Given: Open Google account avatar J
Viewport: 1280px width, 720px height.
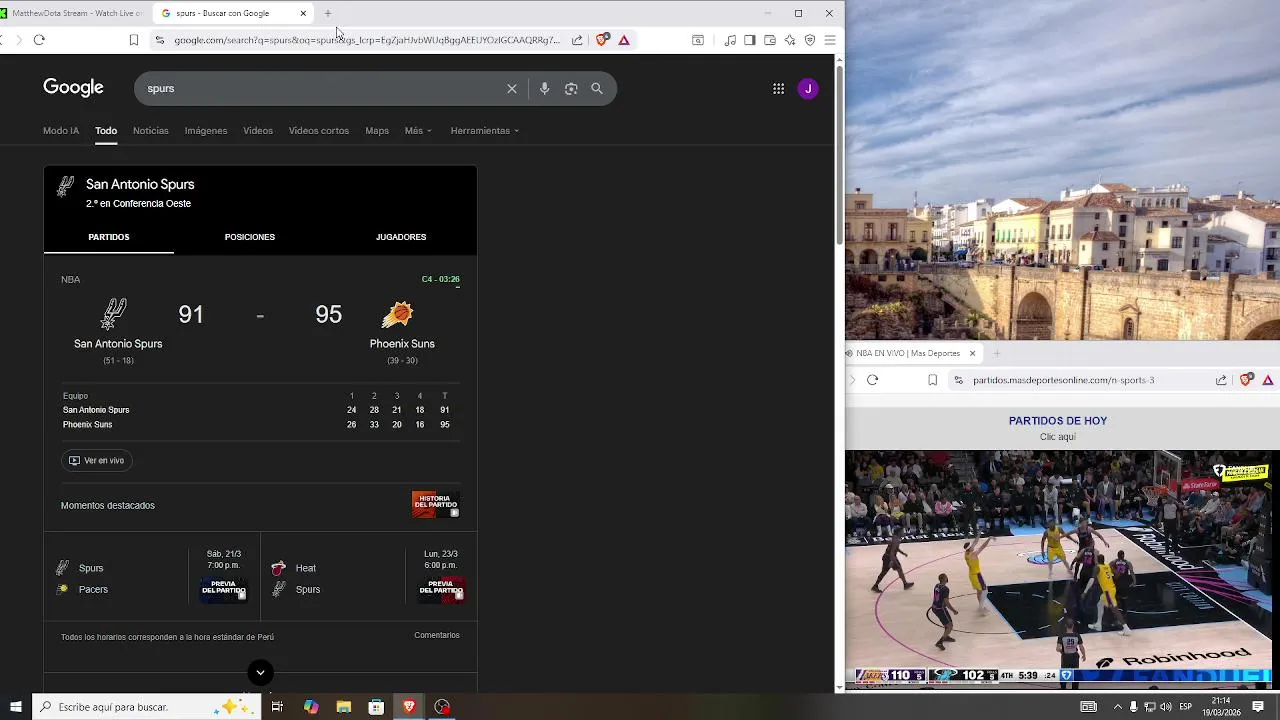Looking at the screenshot, I should point(808,89).
